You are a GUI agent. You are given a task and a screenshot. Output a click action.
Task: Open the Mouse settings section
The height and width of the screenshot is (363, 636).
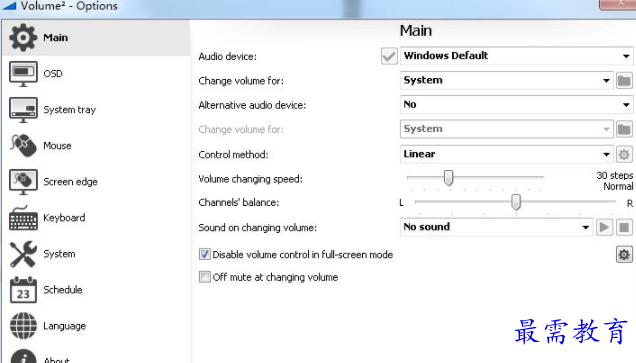tap(57, 146)
